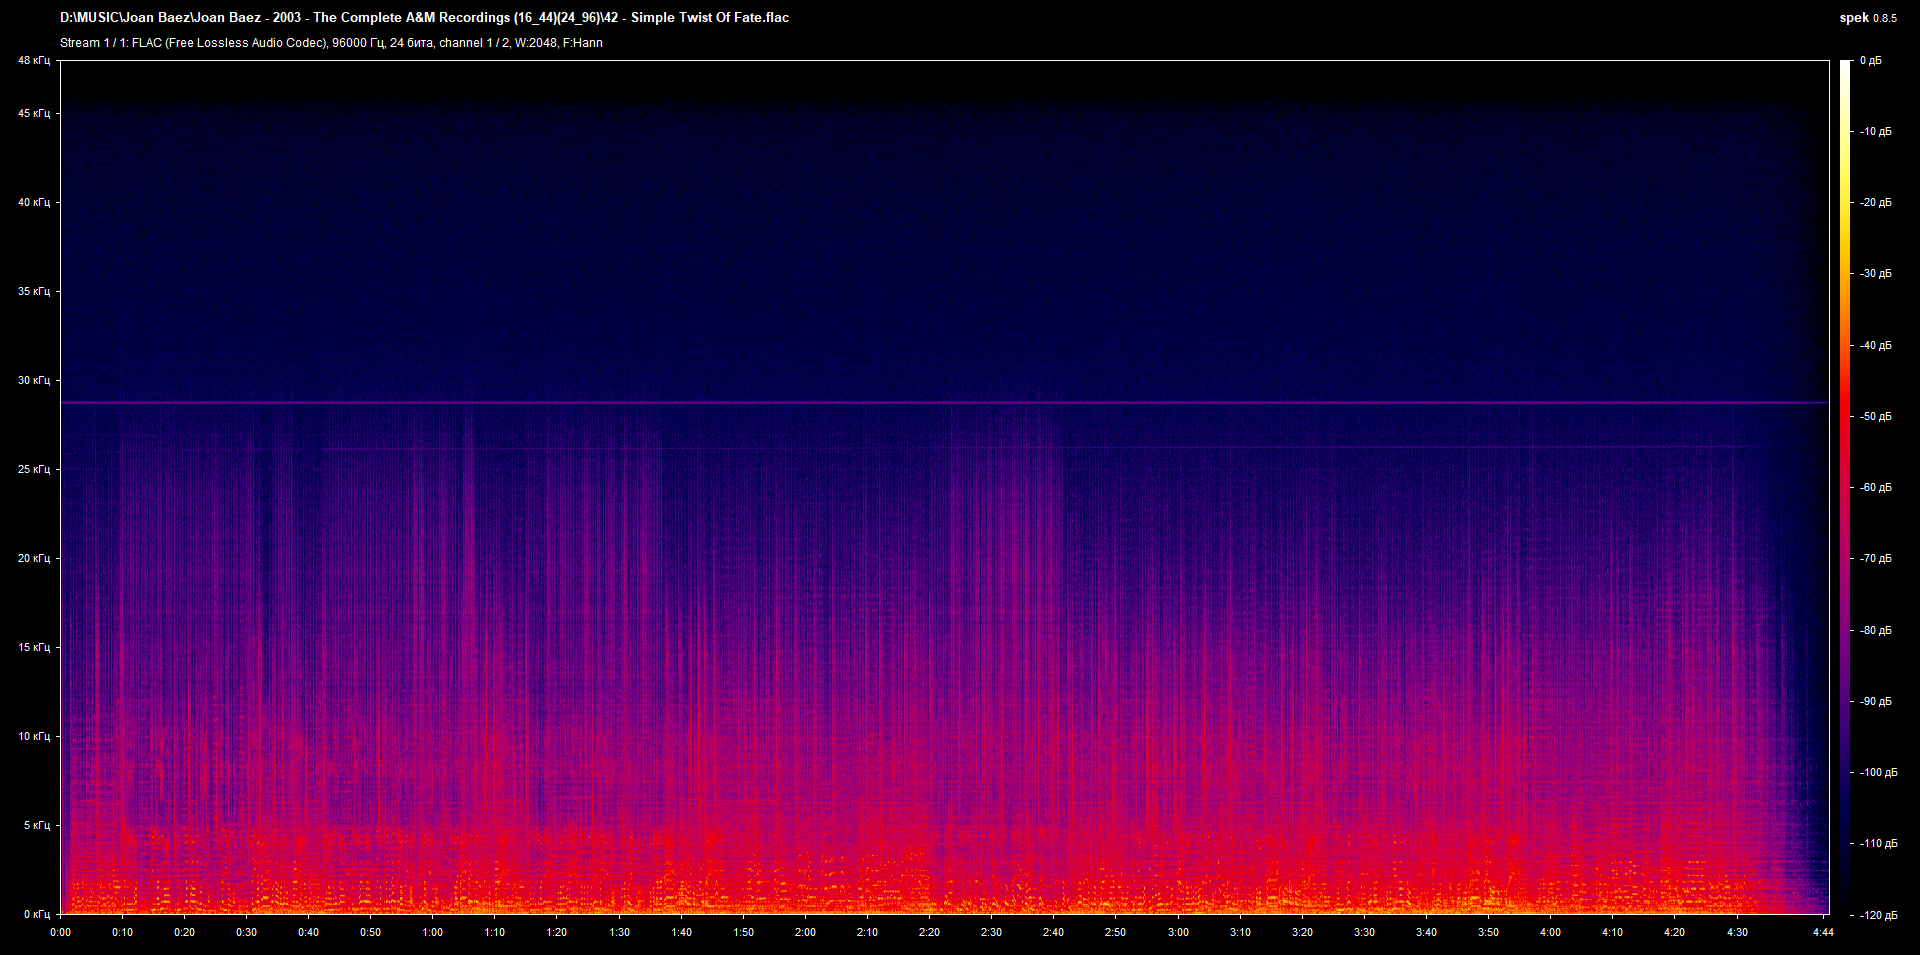Click the 45 кГц frequency label

tap(33, 114)
